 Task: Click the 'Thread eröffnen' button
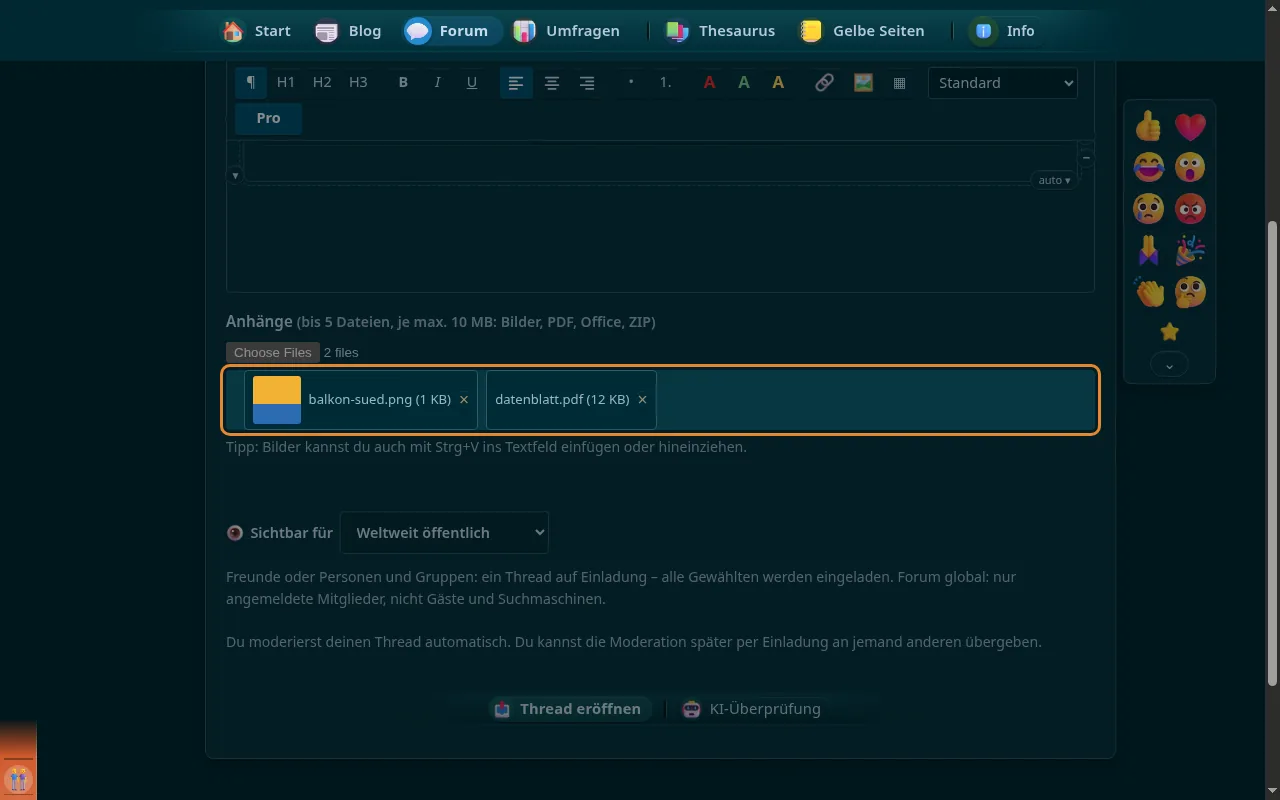(x=569, y=709)
